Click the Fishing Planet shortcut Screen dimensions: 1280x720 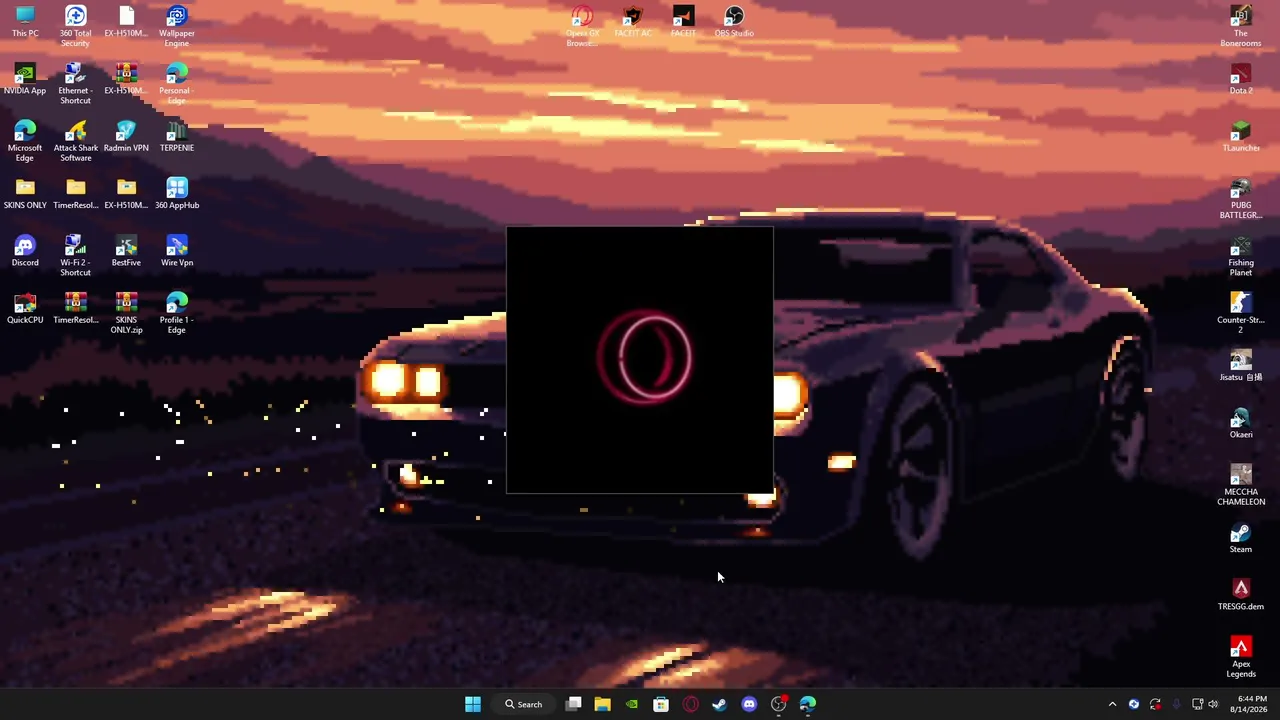pos(1241,256)
